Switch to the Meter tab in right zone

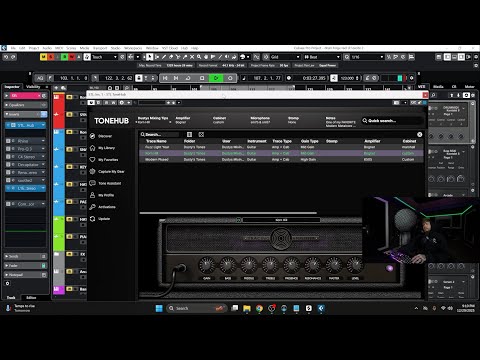click(469, 87)
